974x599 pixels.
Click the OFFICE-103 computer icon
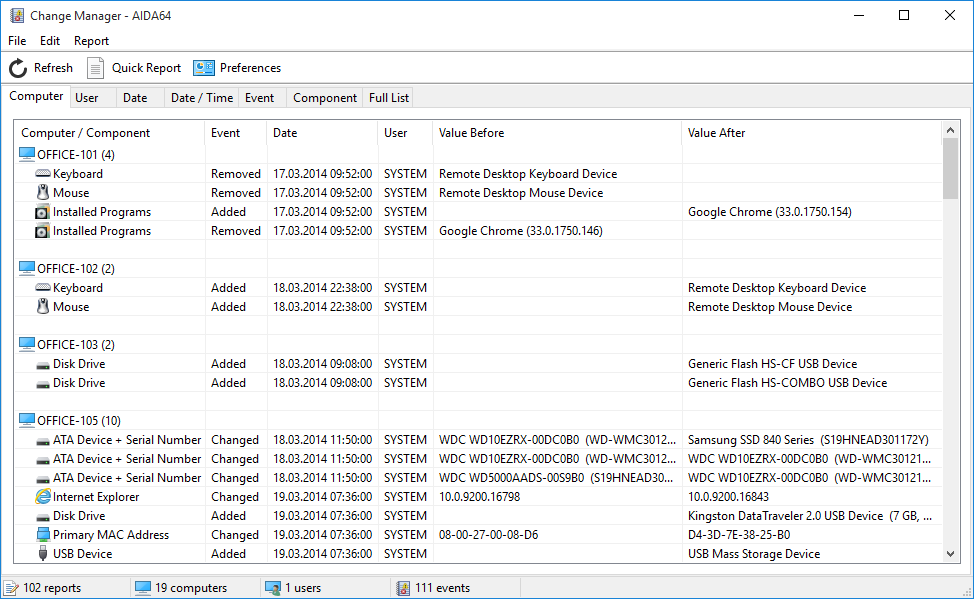coord(27,344)
